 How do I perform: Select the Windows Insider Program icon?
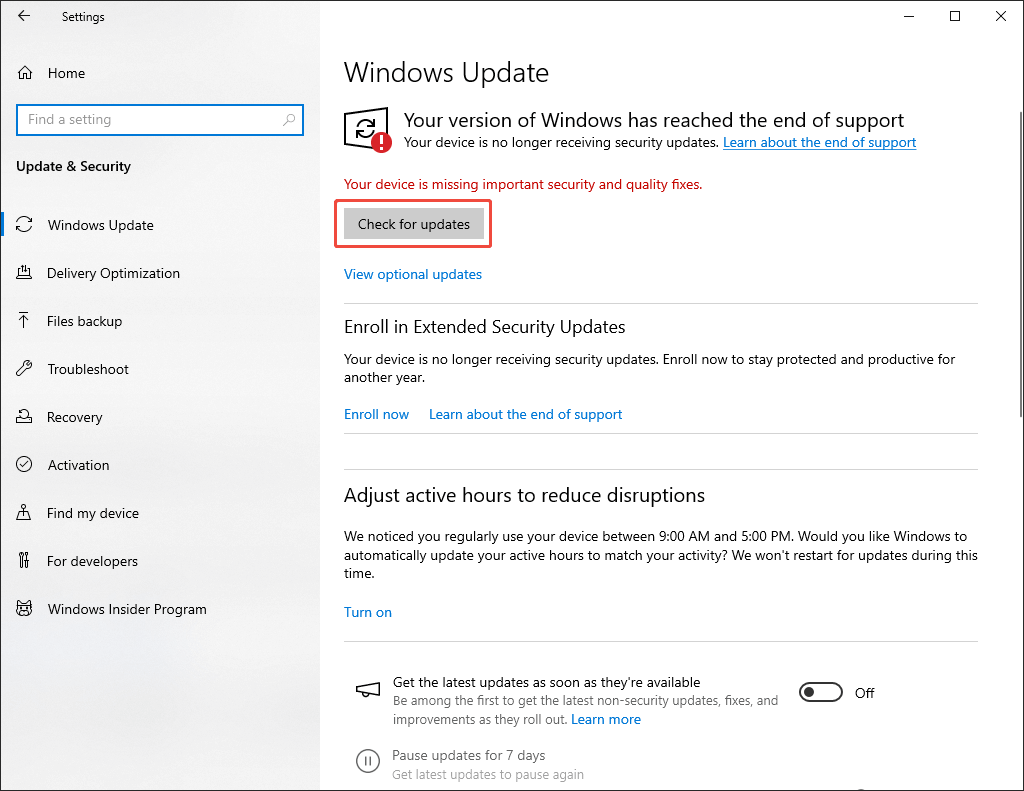(24, 608)
